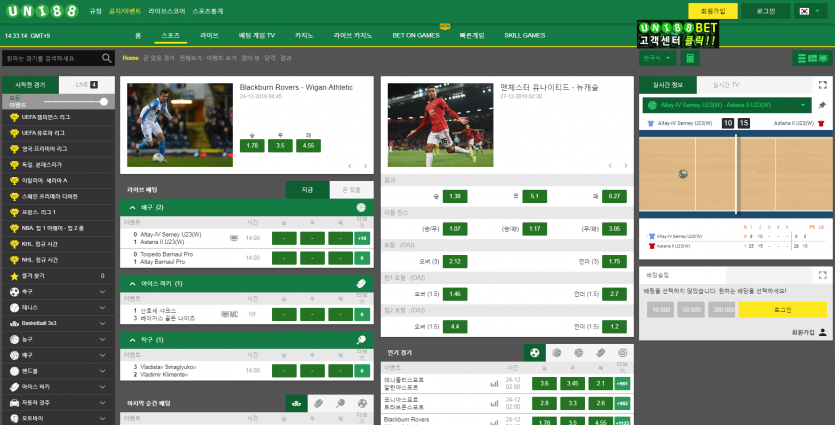Select odds 1.38 under 결과
The width and height of the screenshot is (835, 425).
click(x=455, y=196)
